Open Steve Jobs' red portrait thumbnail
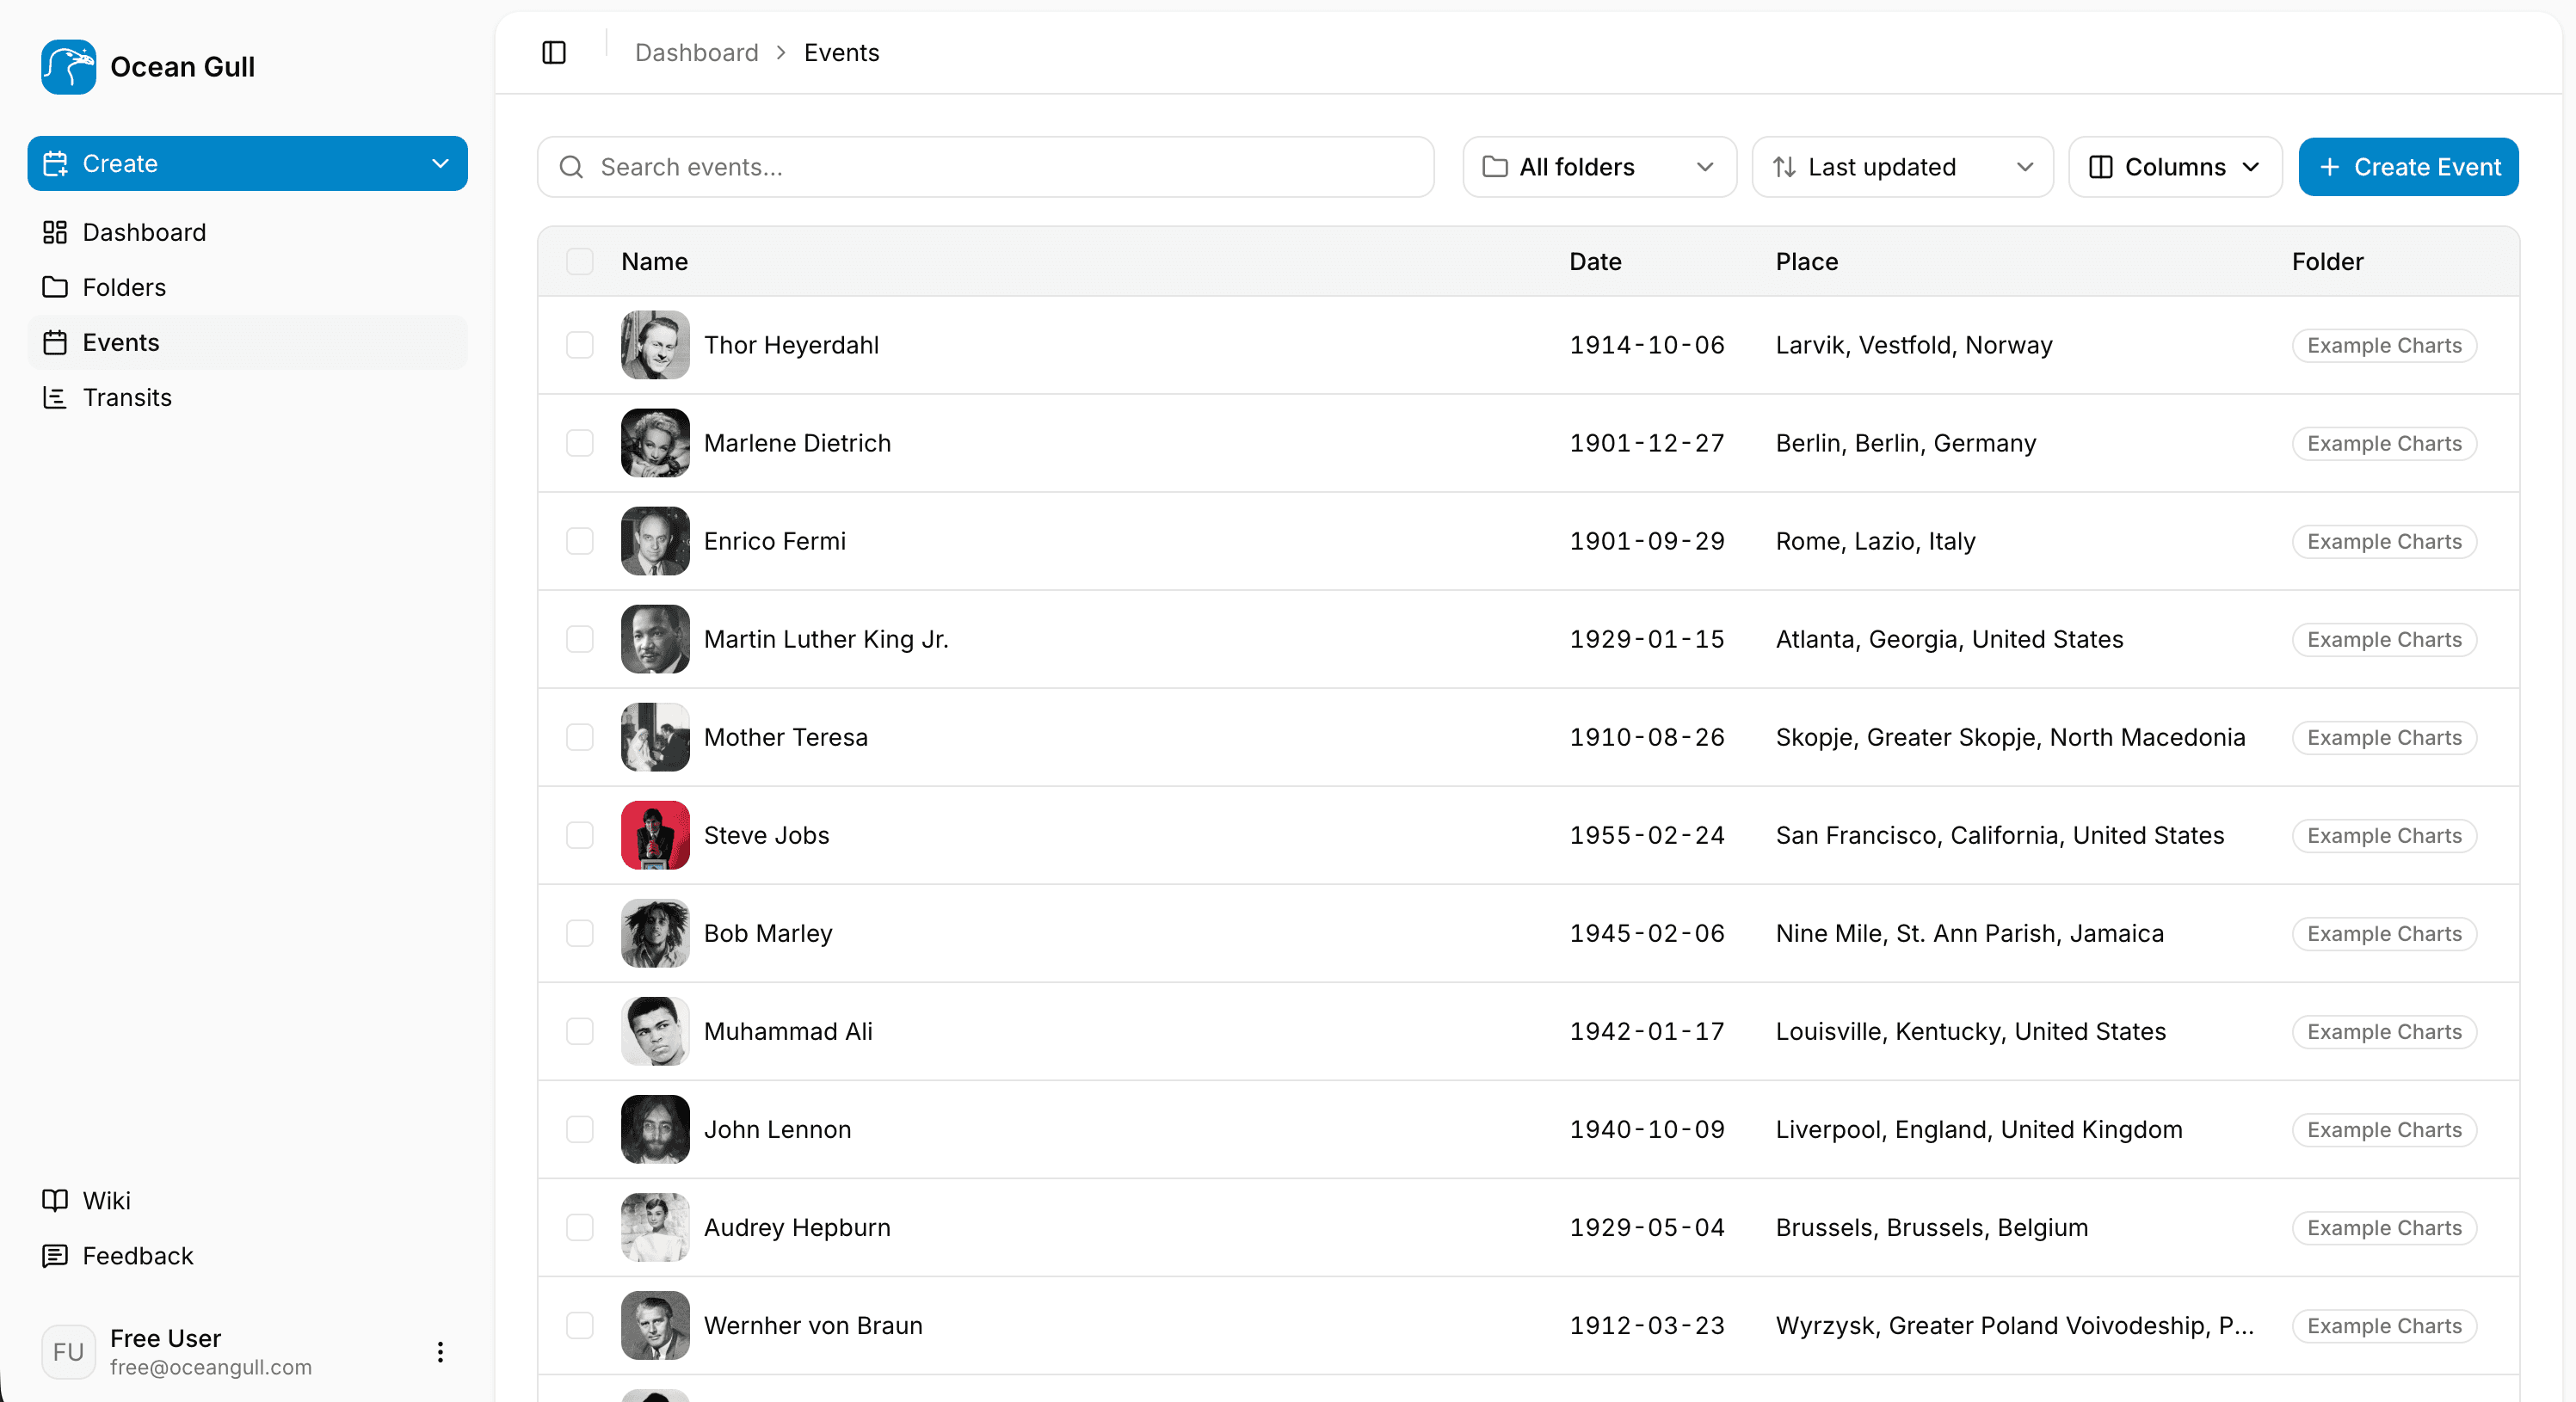This screenshot has width=2576, height=1402. click(x=655, y=835)
